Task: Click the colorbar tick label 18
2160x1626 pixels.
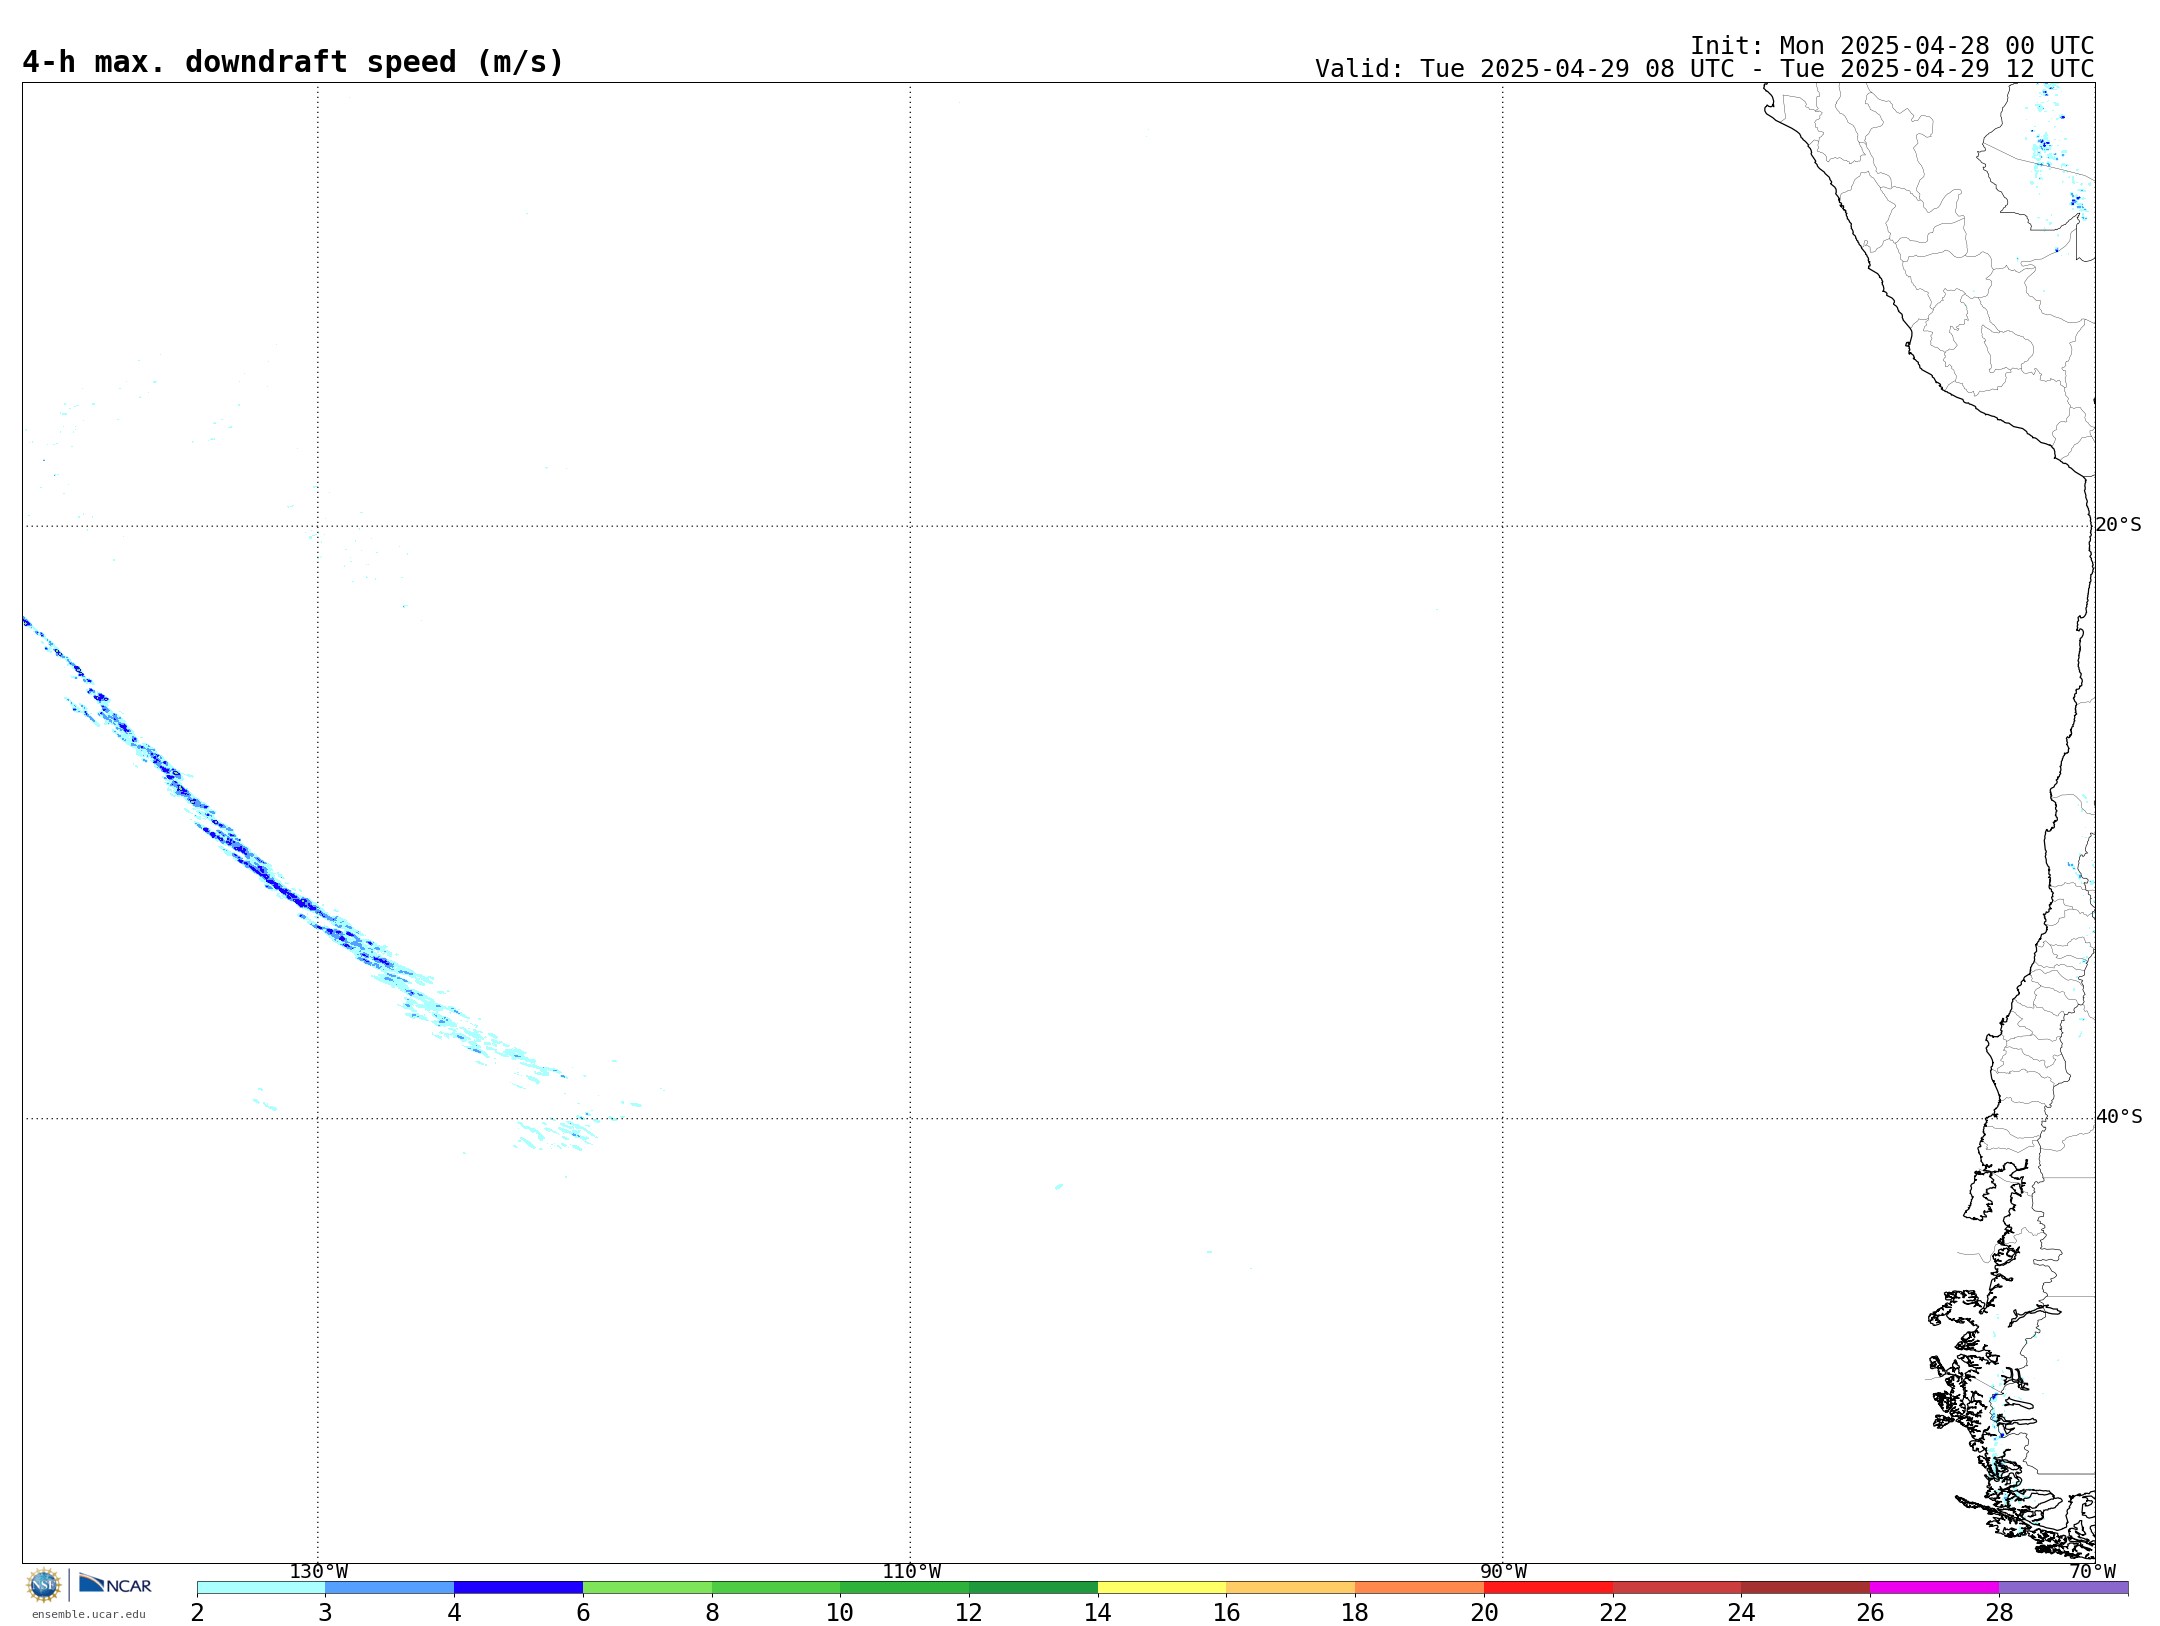Action: coord(1355,1612)
